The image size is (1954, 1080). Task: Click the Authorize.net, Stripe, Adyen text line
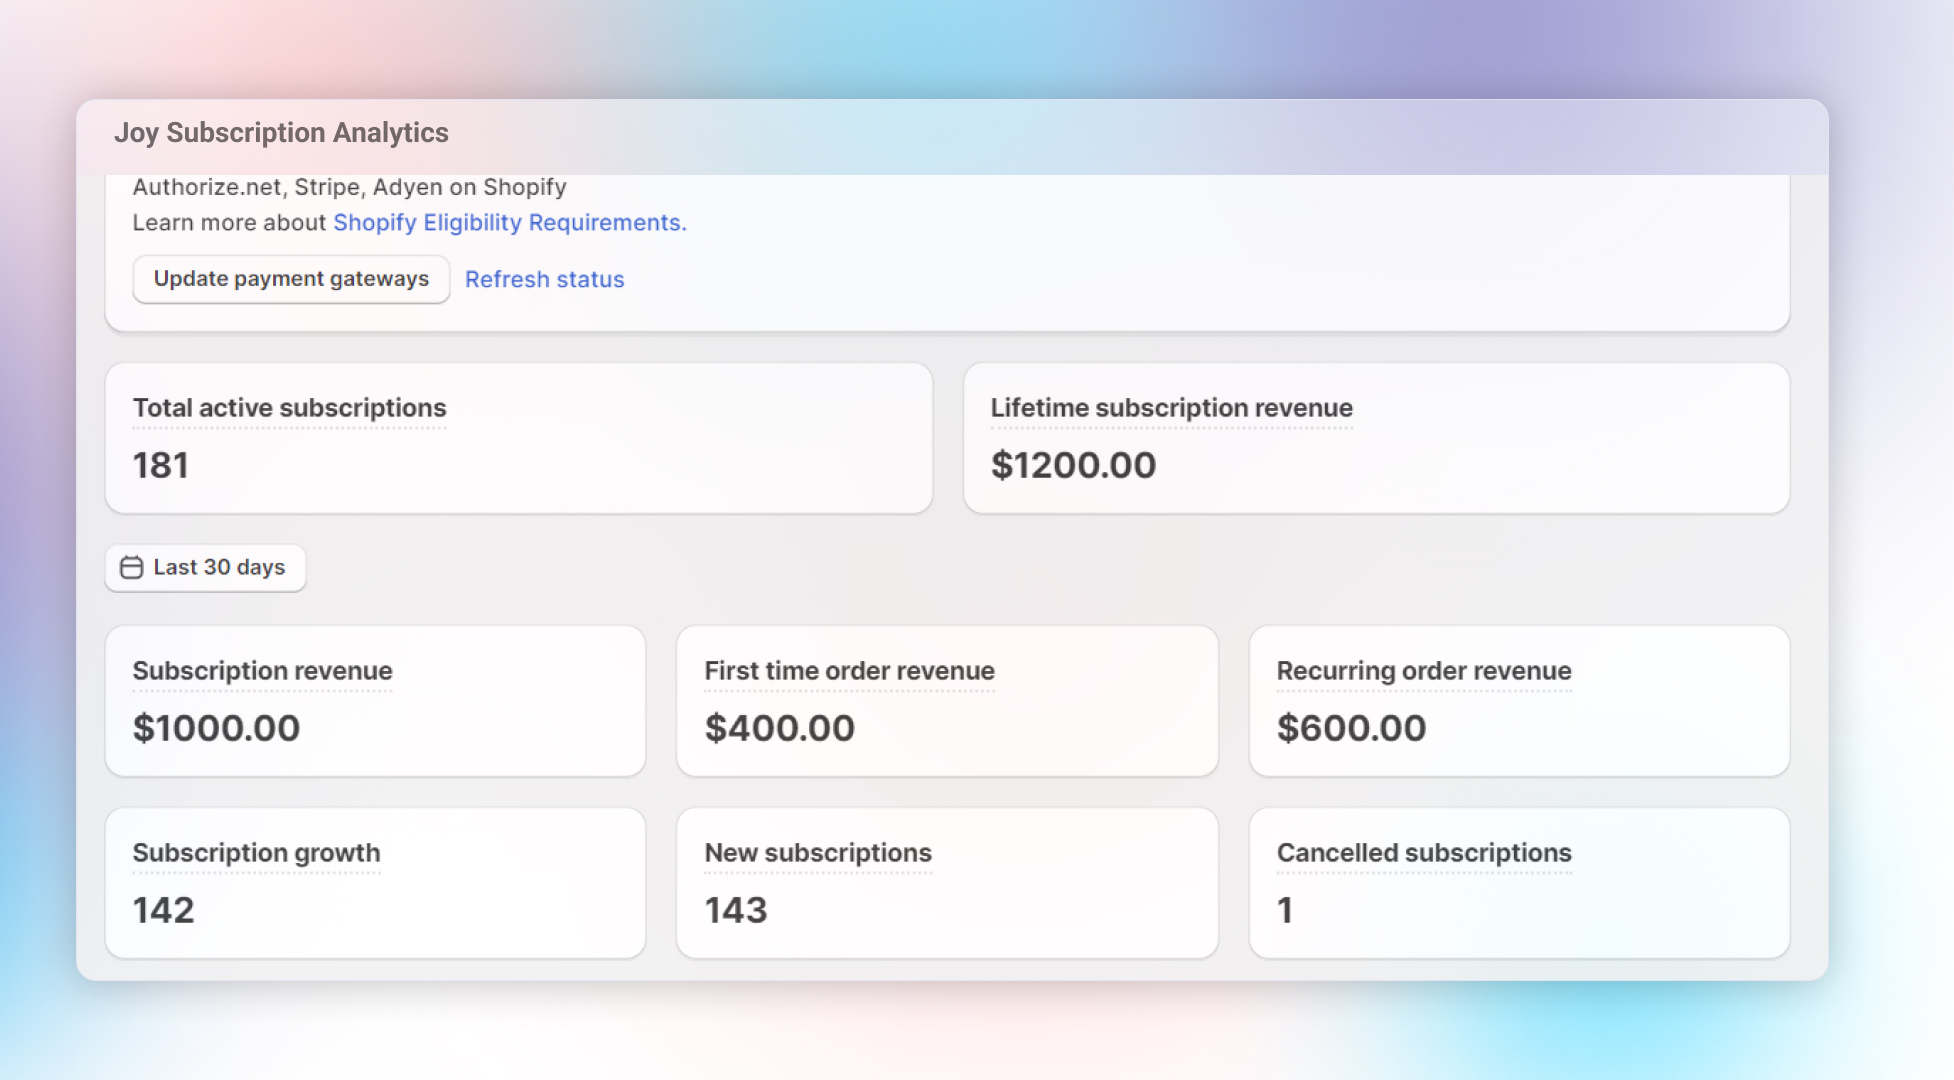coord(350,187)
